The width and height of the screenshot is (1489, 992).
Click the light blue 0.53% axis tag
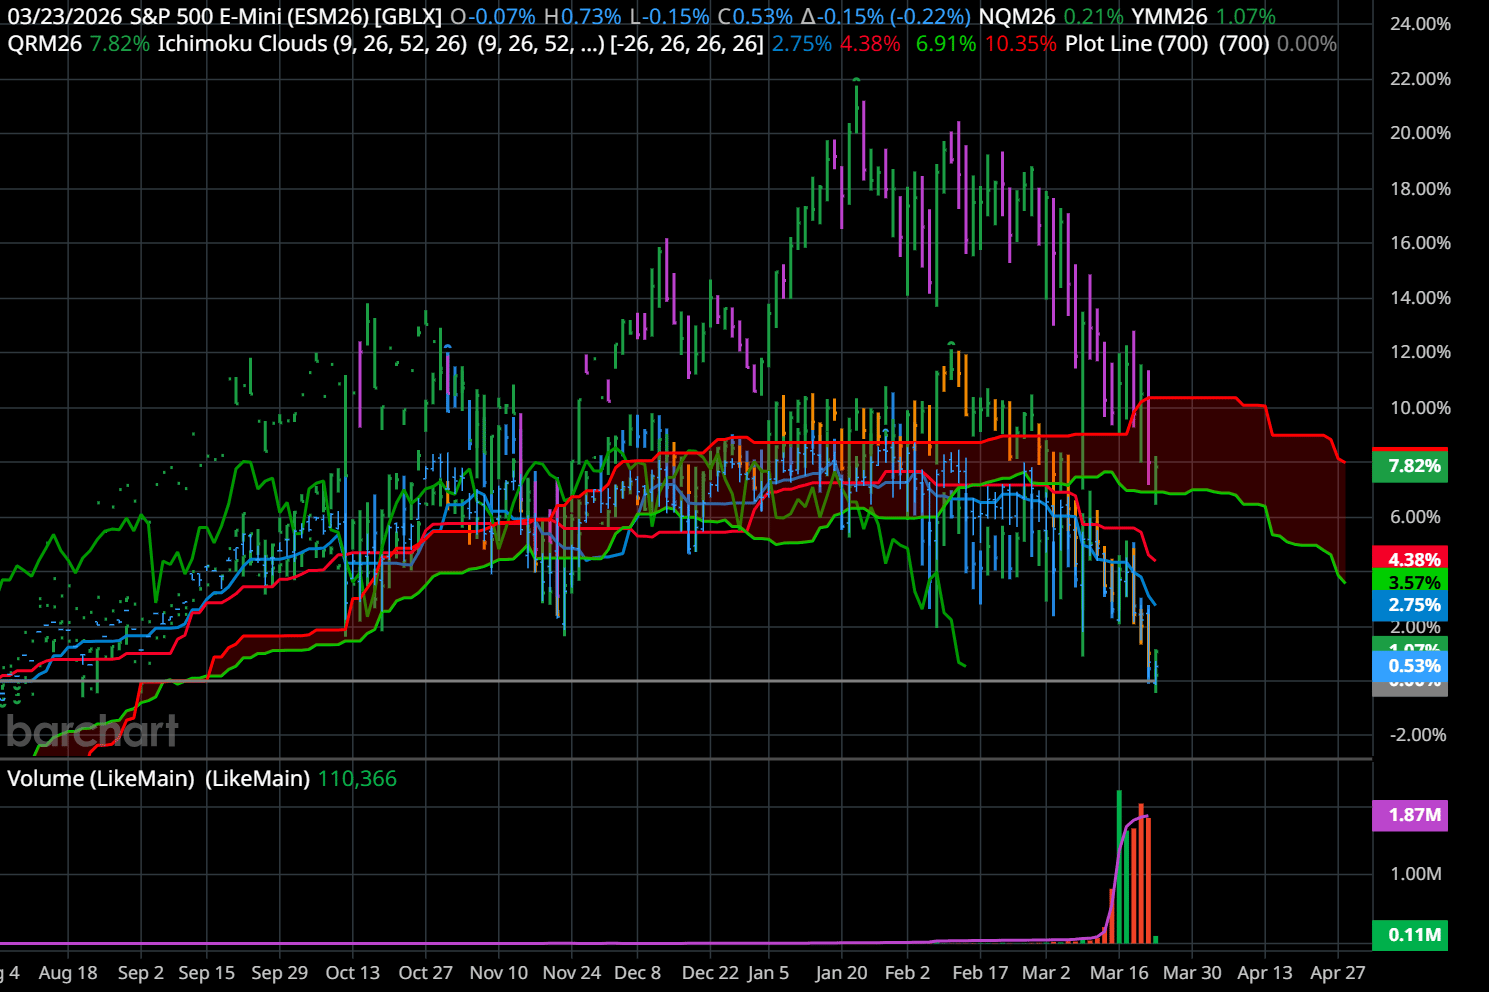[1412, 666]
